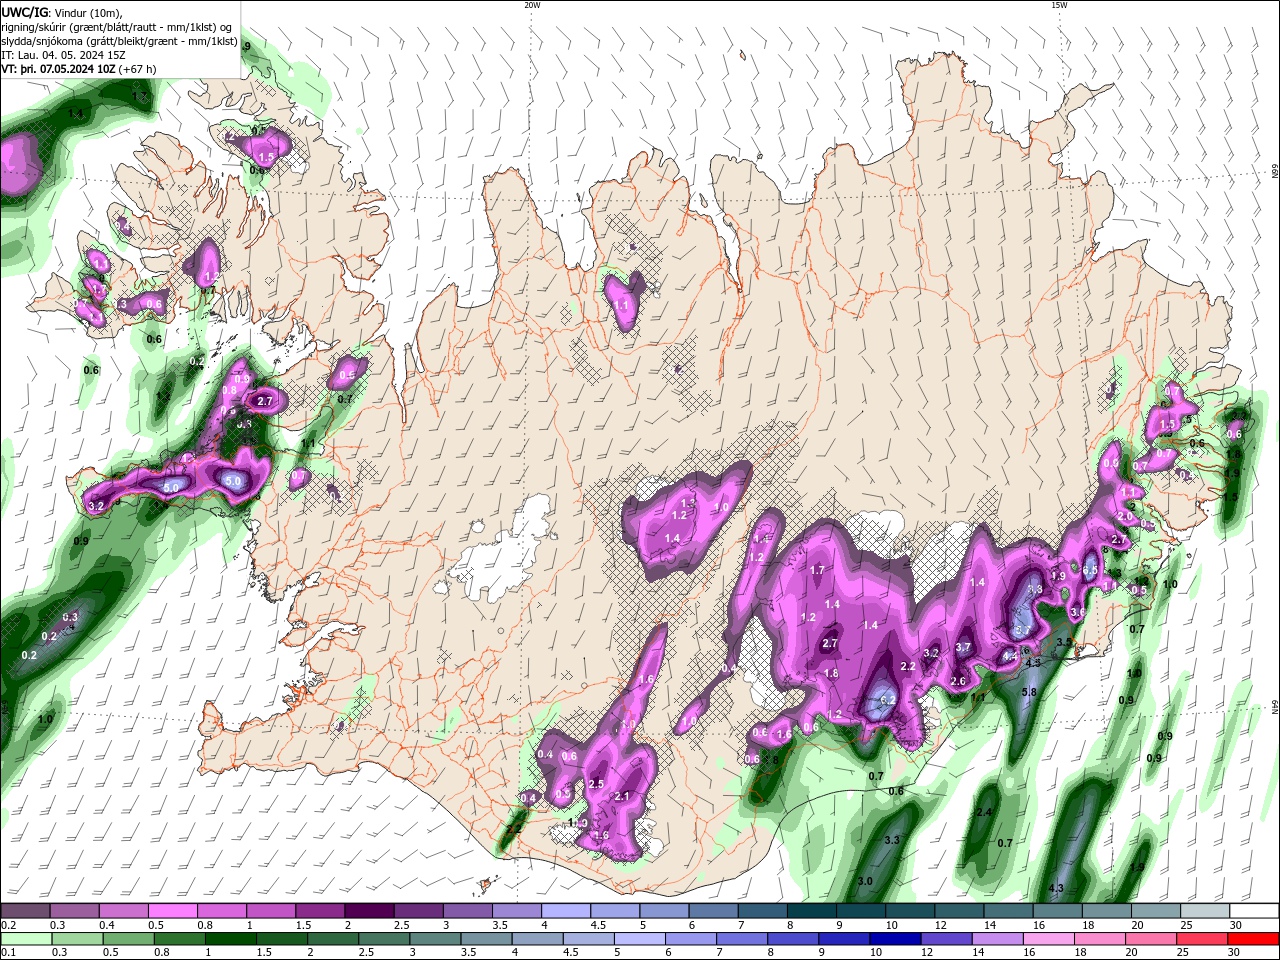The width and height of the screenshot is (1280, 960).
Task: Click the rigning/skúrir description line in the header
Action: click(118, 27)
